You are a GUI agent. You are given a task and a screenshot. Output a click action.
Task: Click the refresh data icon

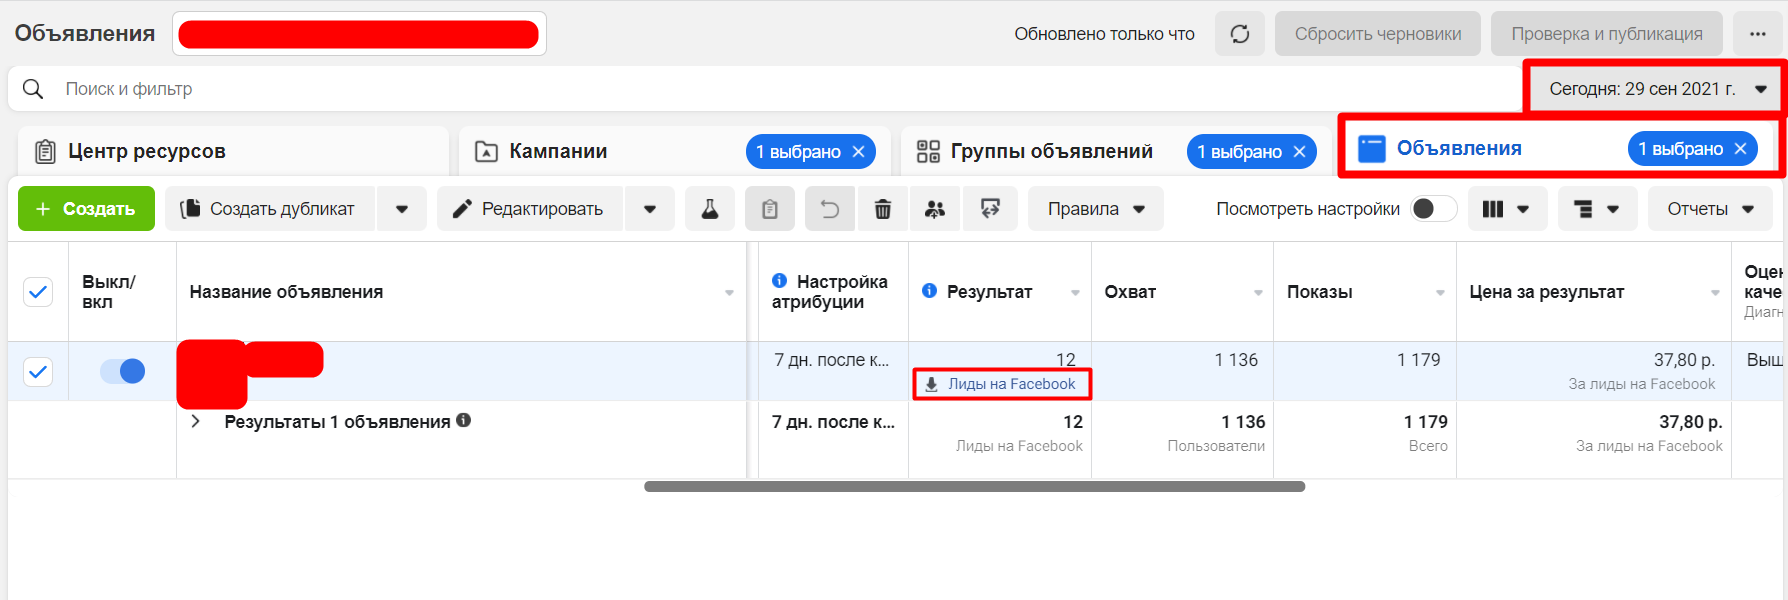pos(1239,34)
